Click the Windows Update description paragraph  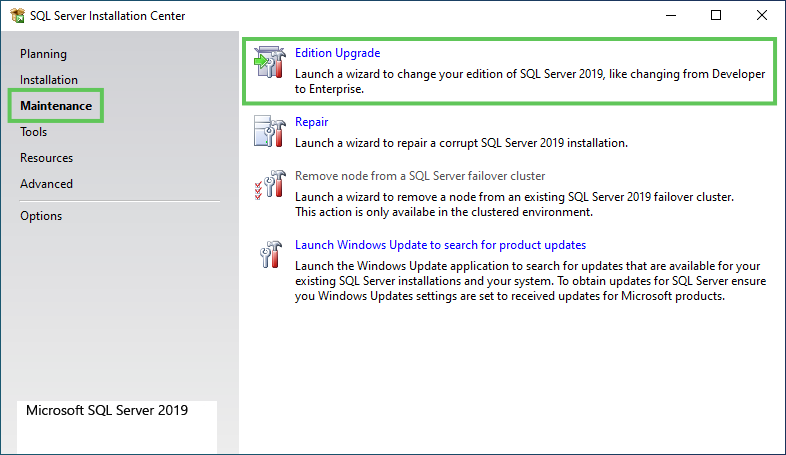point(530,281)
